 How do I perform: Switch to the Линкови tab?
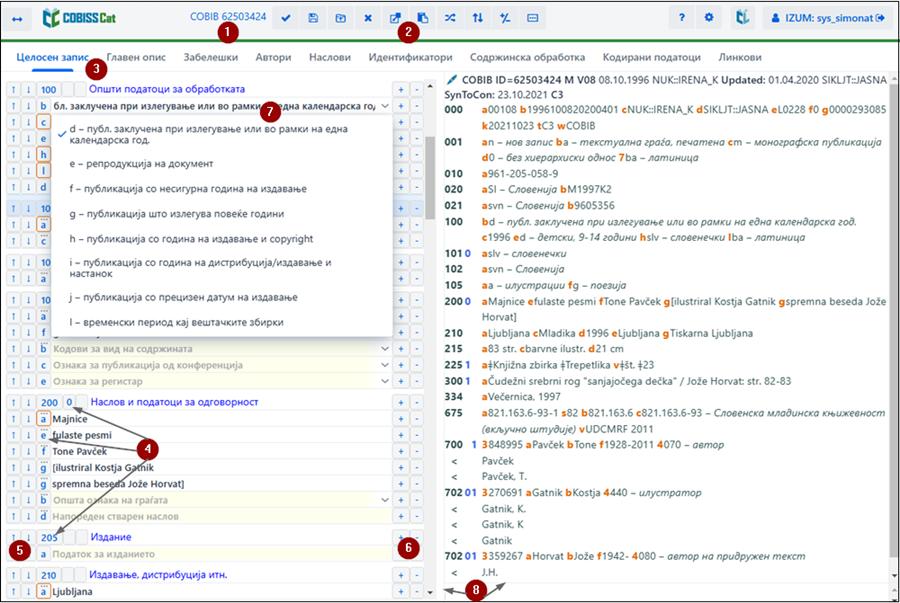(x=740, y=57)
